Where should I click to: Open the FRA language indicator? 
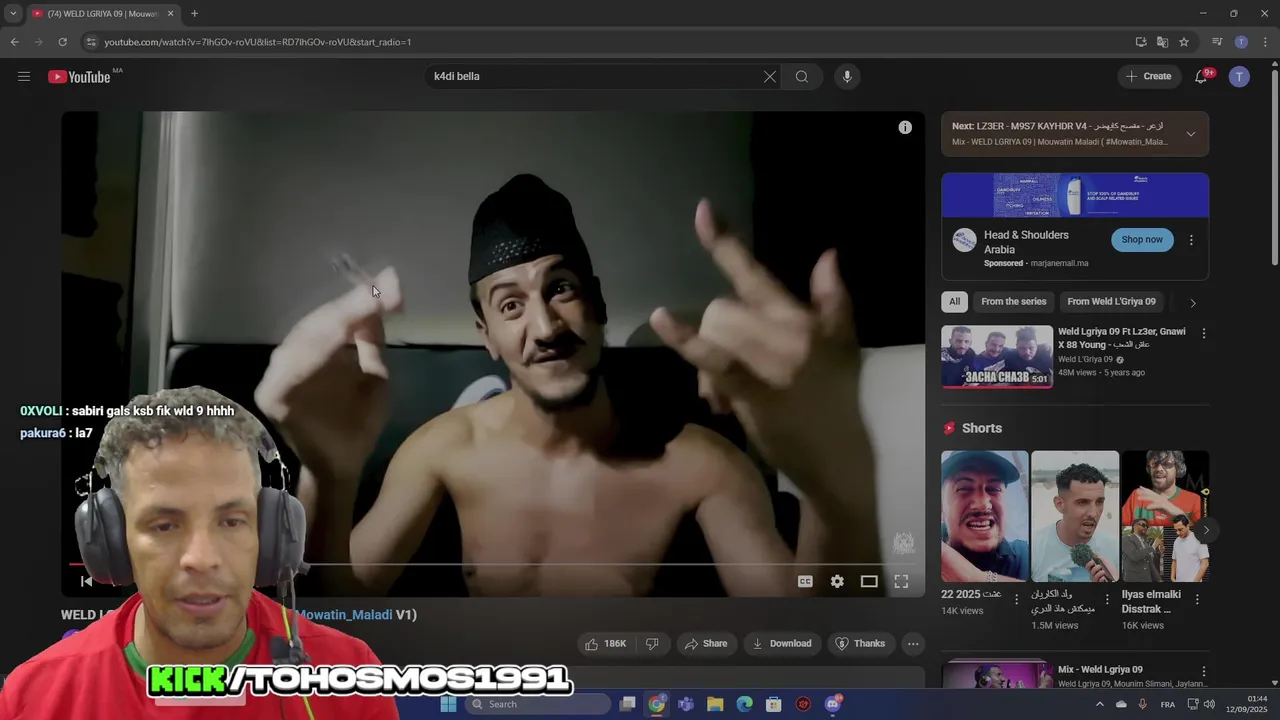(x=1167, y=705)
